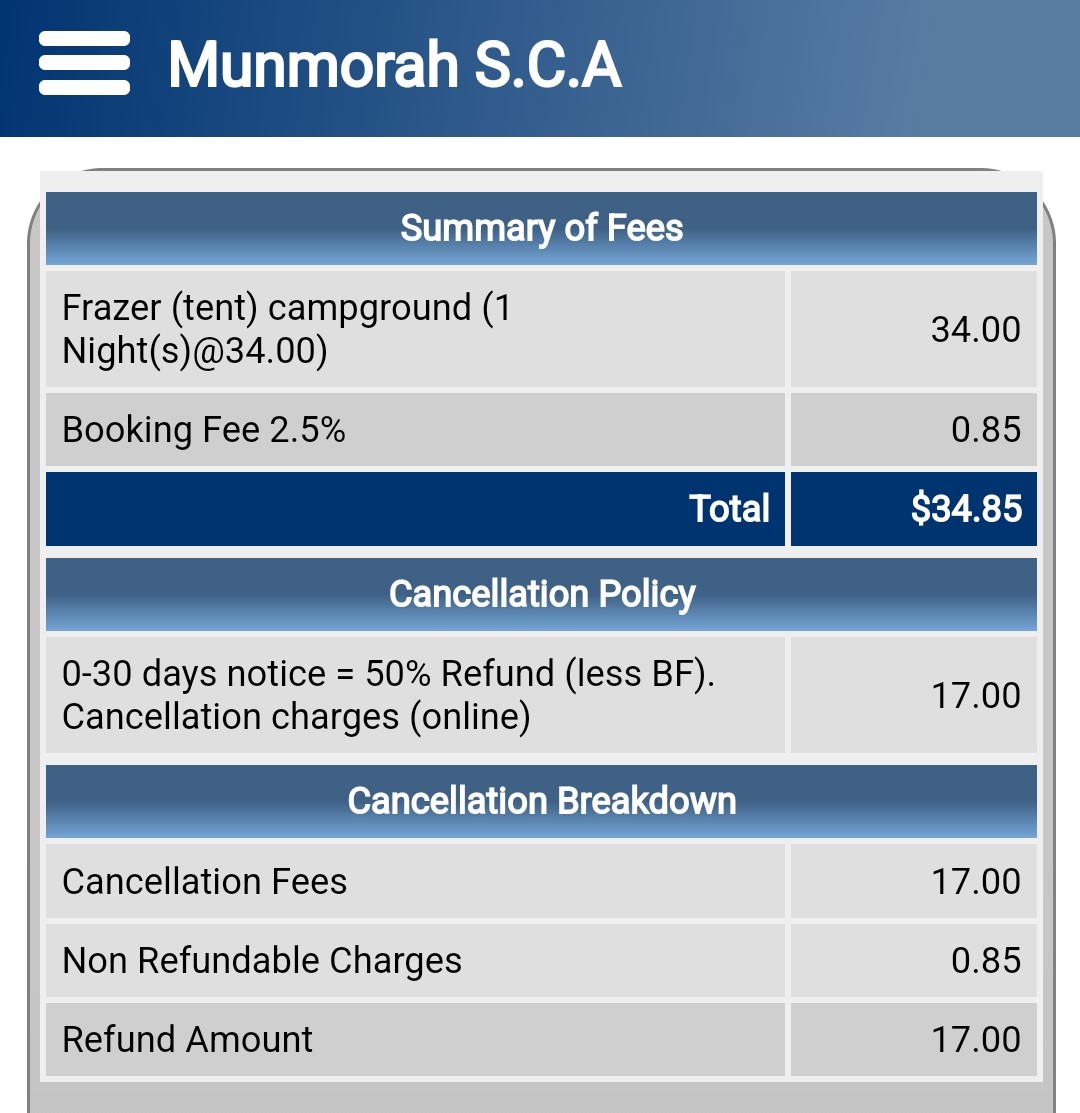Tap the Cancellation Policy header
This screenshot has width=1080, height=1113.
tap(541, 594)
